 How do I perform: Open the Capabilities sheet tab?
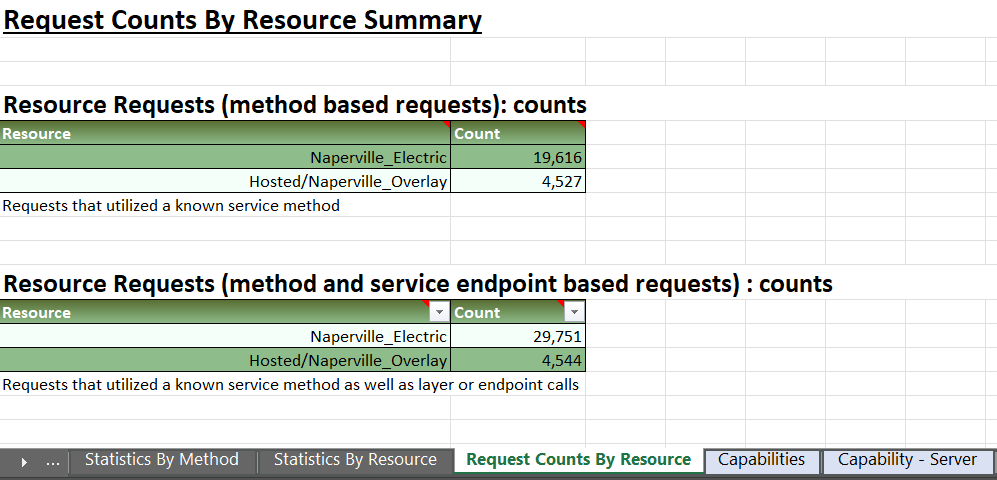tap(761, 460)
